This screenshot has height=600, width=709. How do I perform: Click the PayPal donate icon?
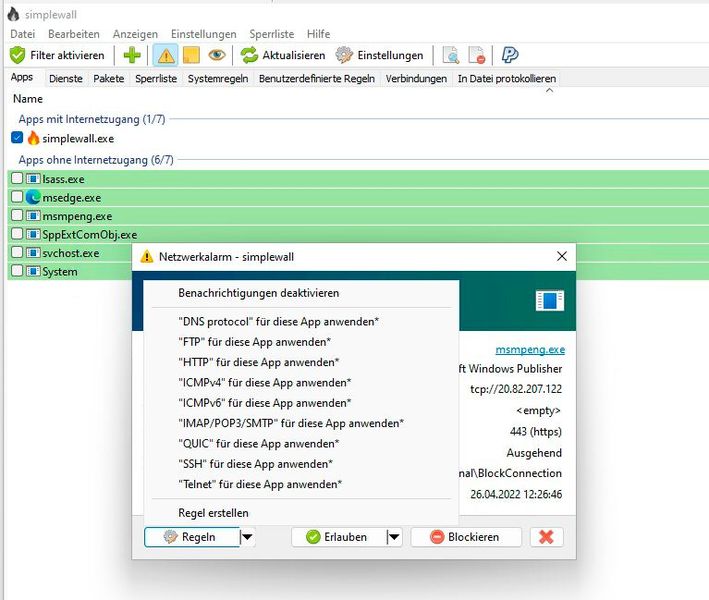(x=510, y=55)
